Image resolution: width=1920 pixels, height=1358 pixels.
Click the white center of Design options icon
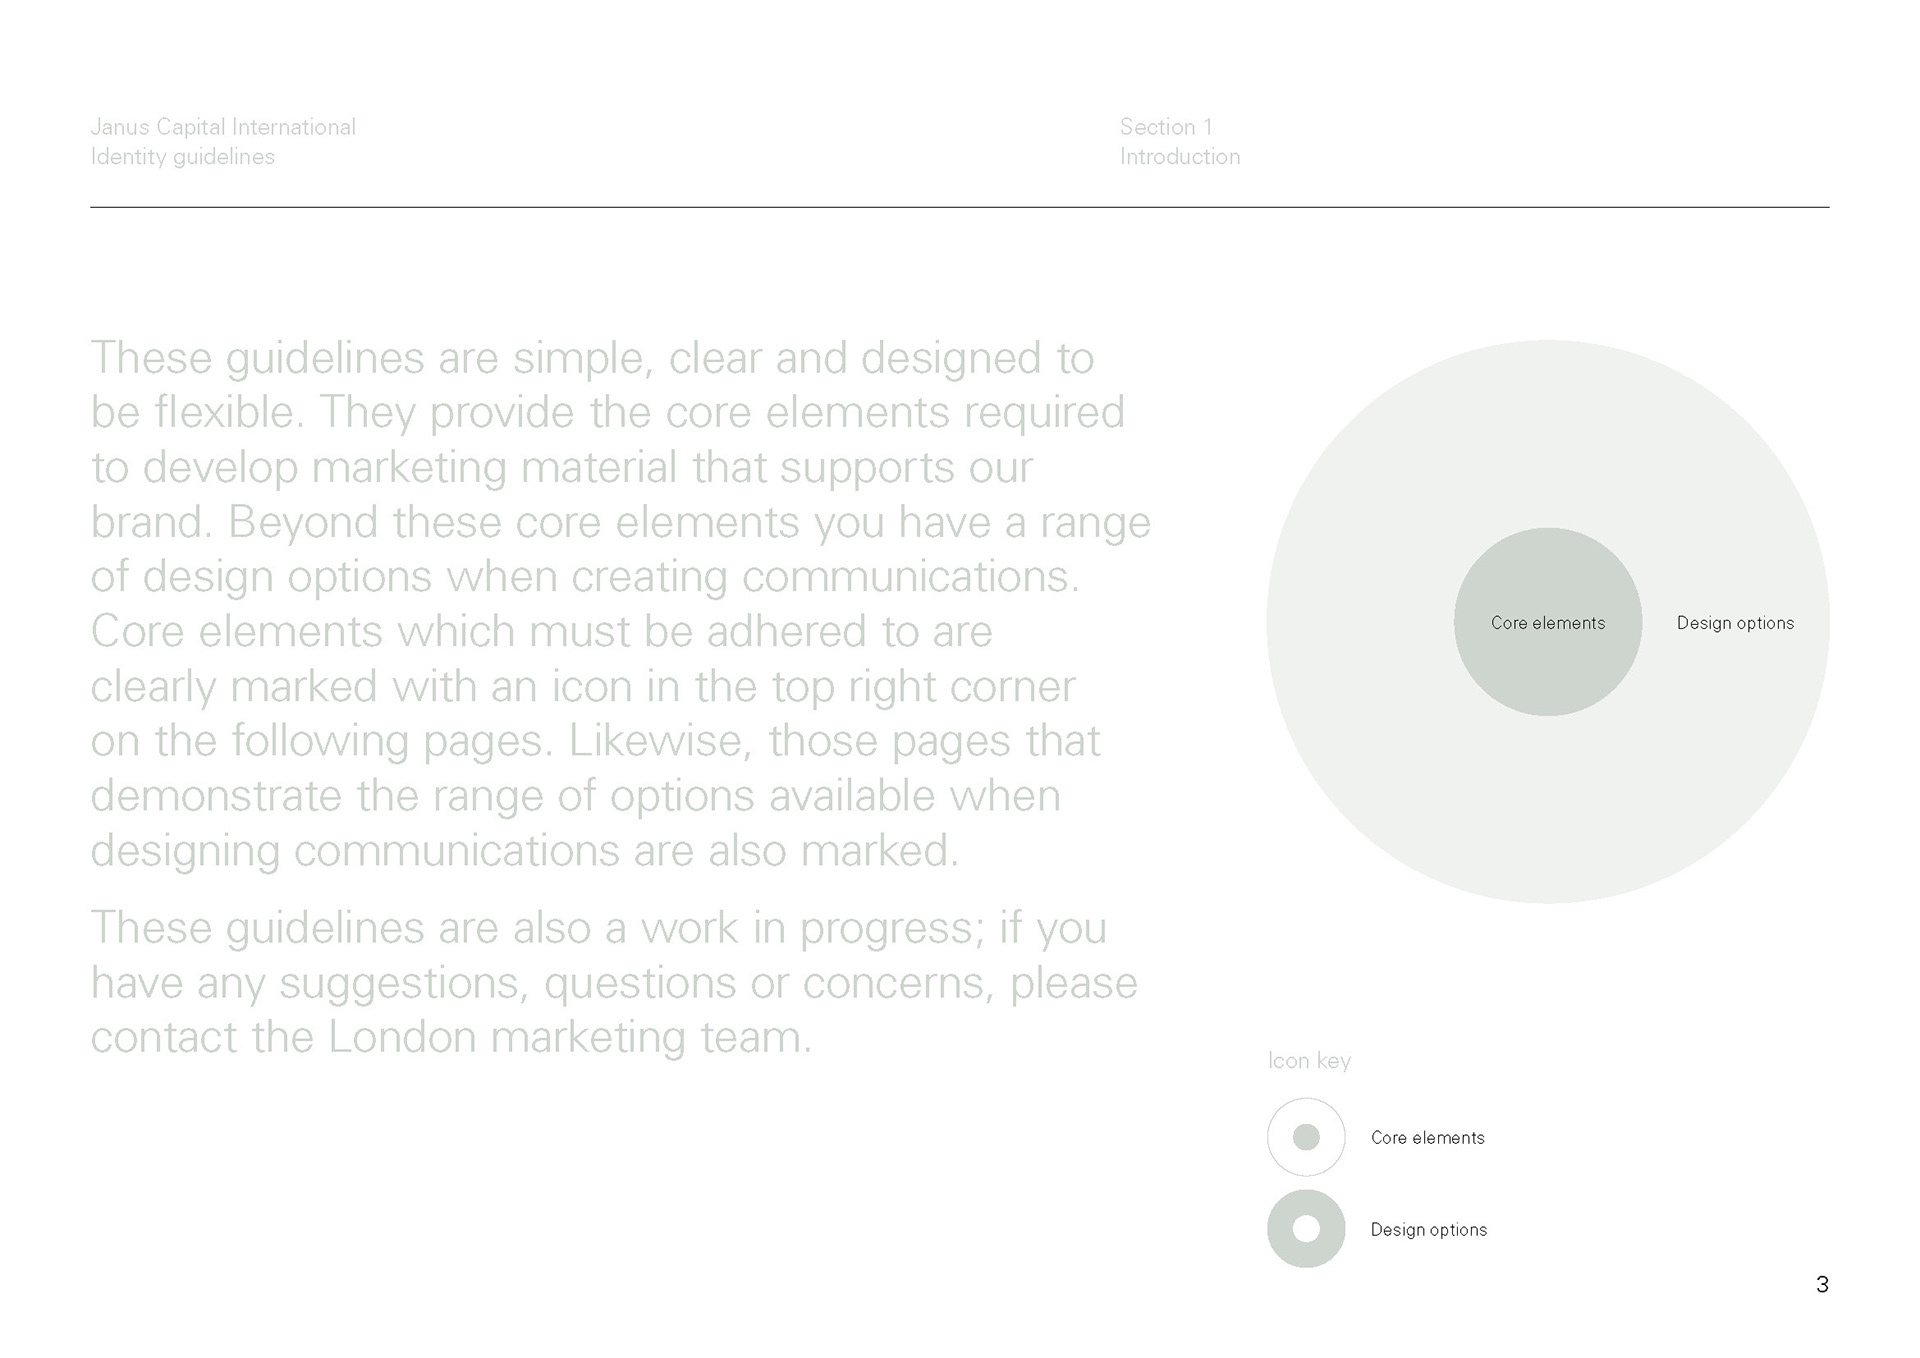[1306, 1229]
